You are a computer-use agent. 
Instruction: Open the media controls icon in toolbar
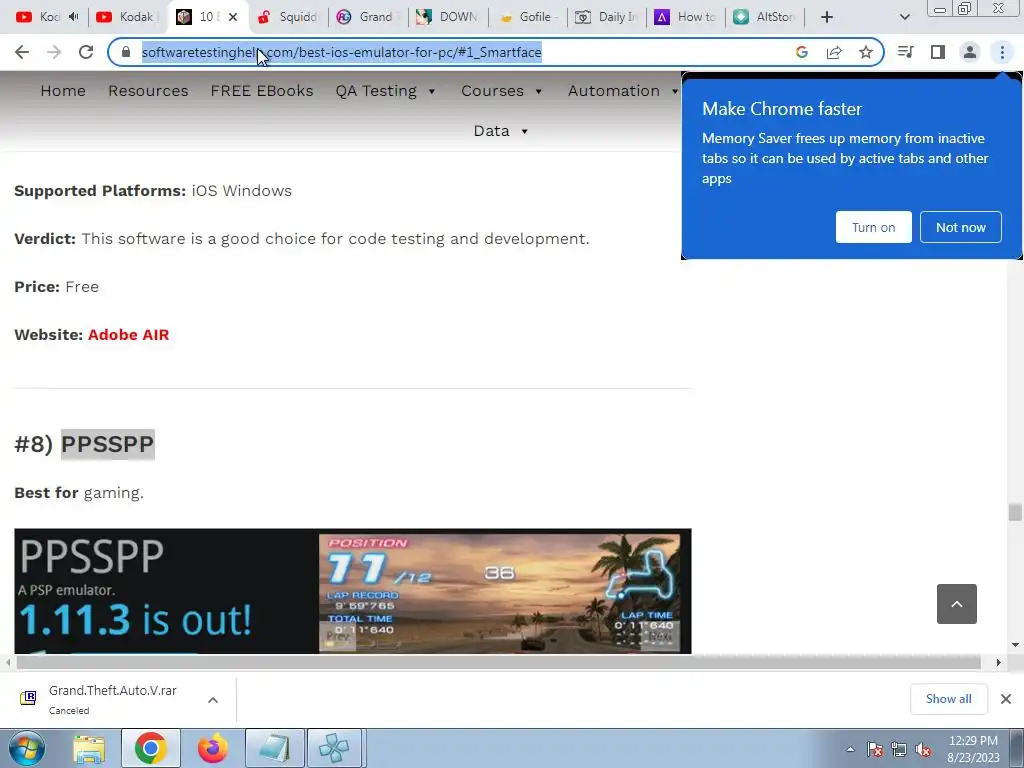(x=906, y=52)
